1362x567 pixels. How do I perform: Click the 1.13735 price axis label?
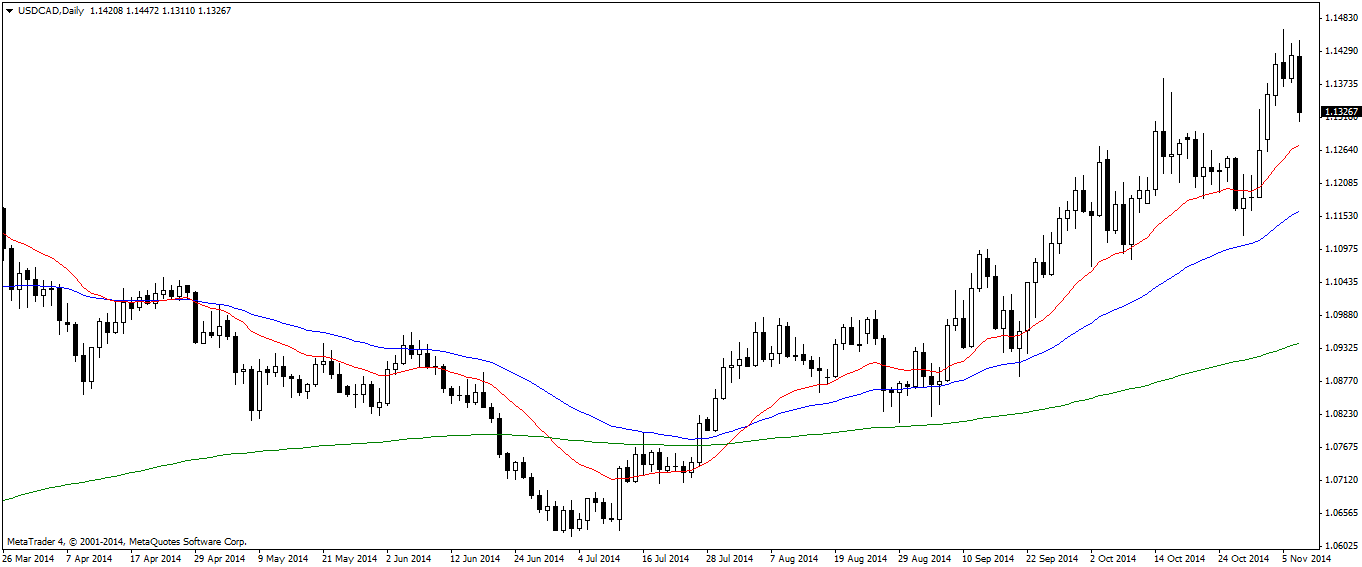tap(1340, 84)
